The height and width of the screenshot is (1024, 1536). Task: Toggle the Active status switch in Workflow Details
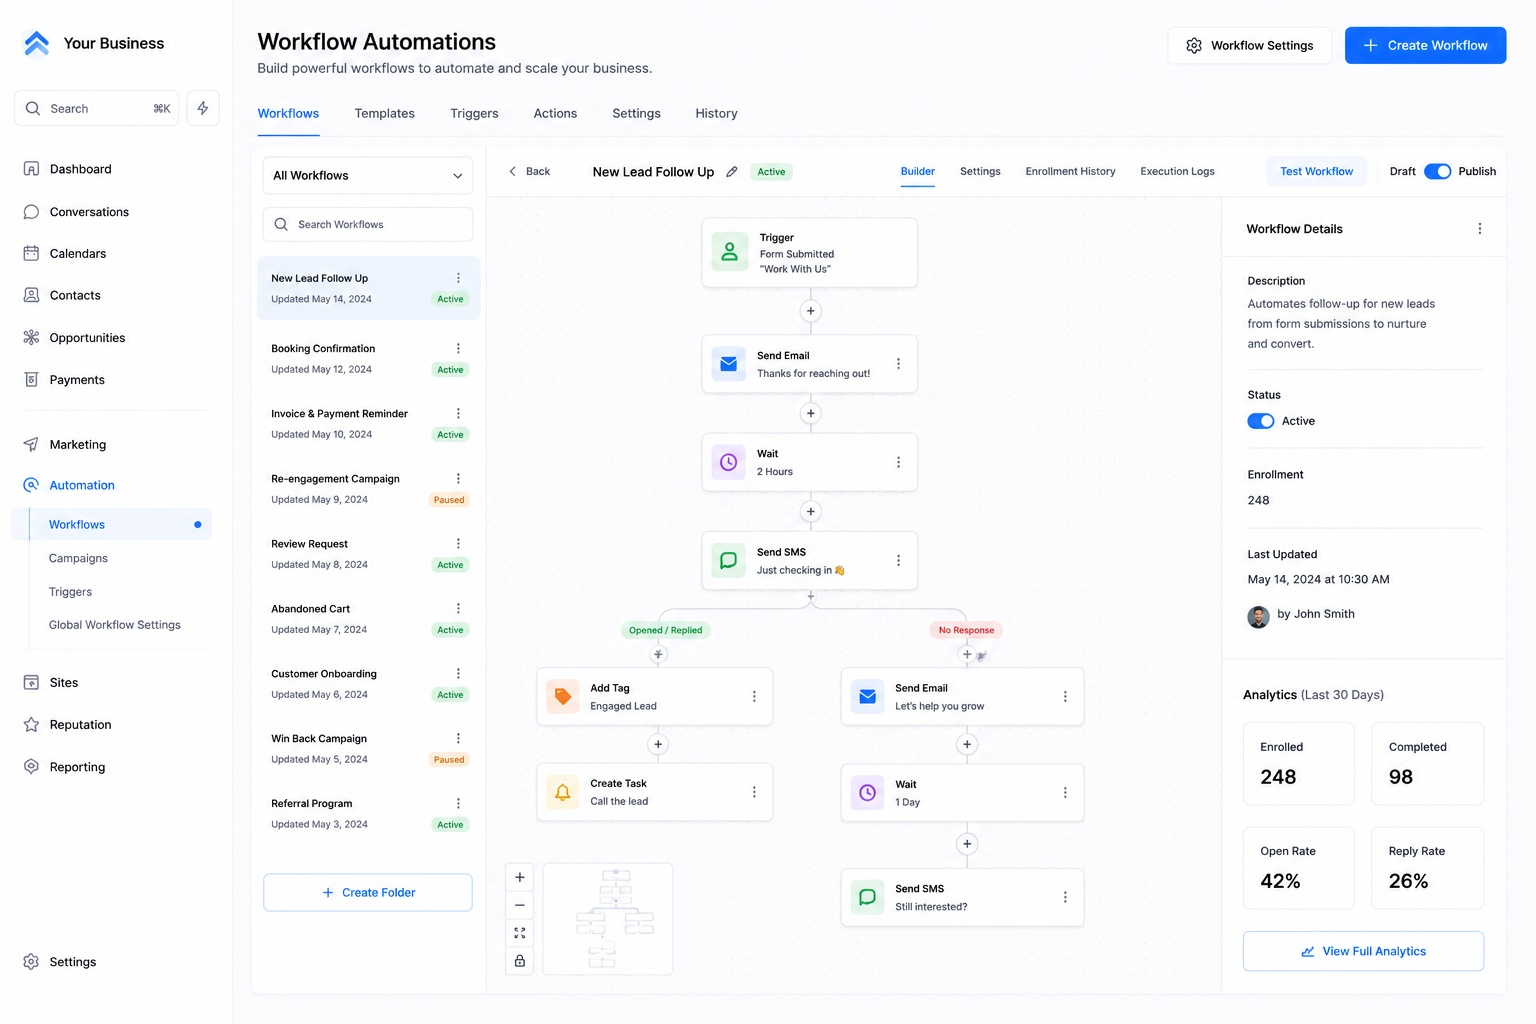click(x=1261, y=421)
